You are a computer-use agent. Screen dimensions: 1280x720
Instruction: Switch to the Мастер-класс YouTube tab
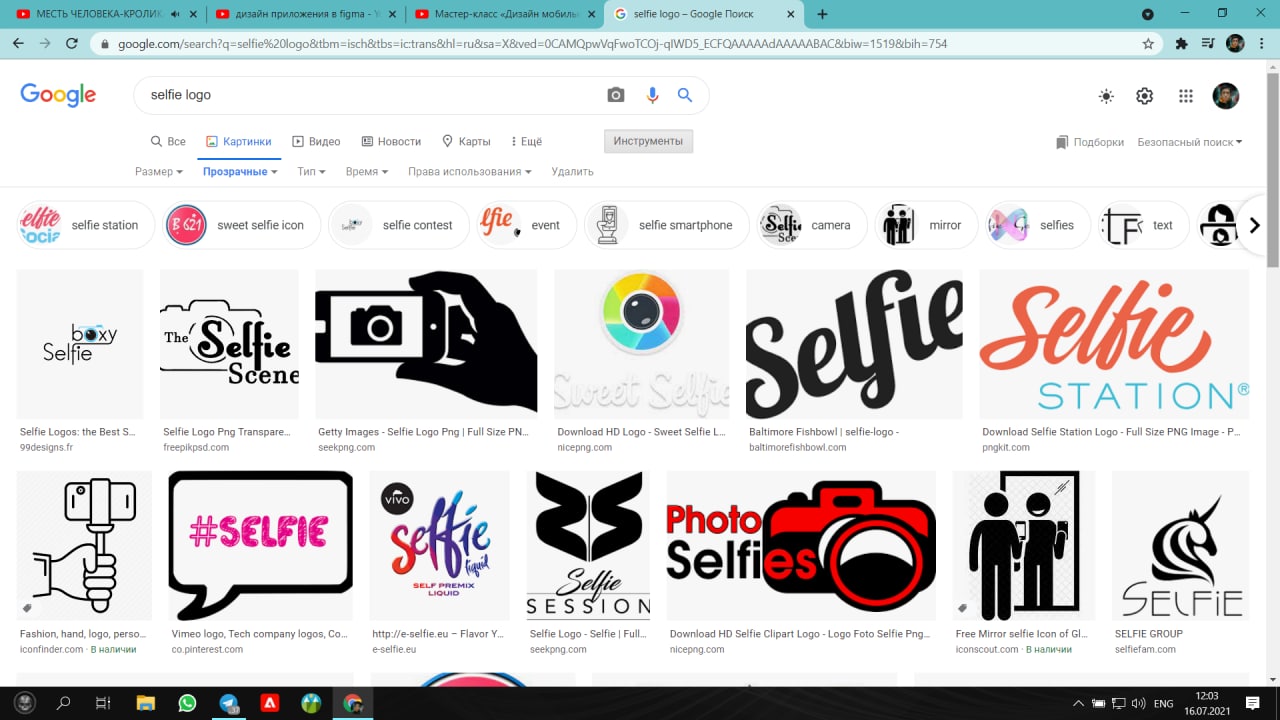pos(506,14)
